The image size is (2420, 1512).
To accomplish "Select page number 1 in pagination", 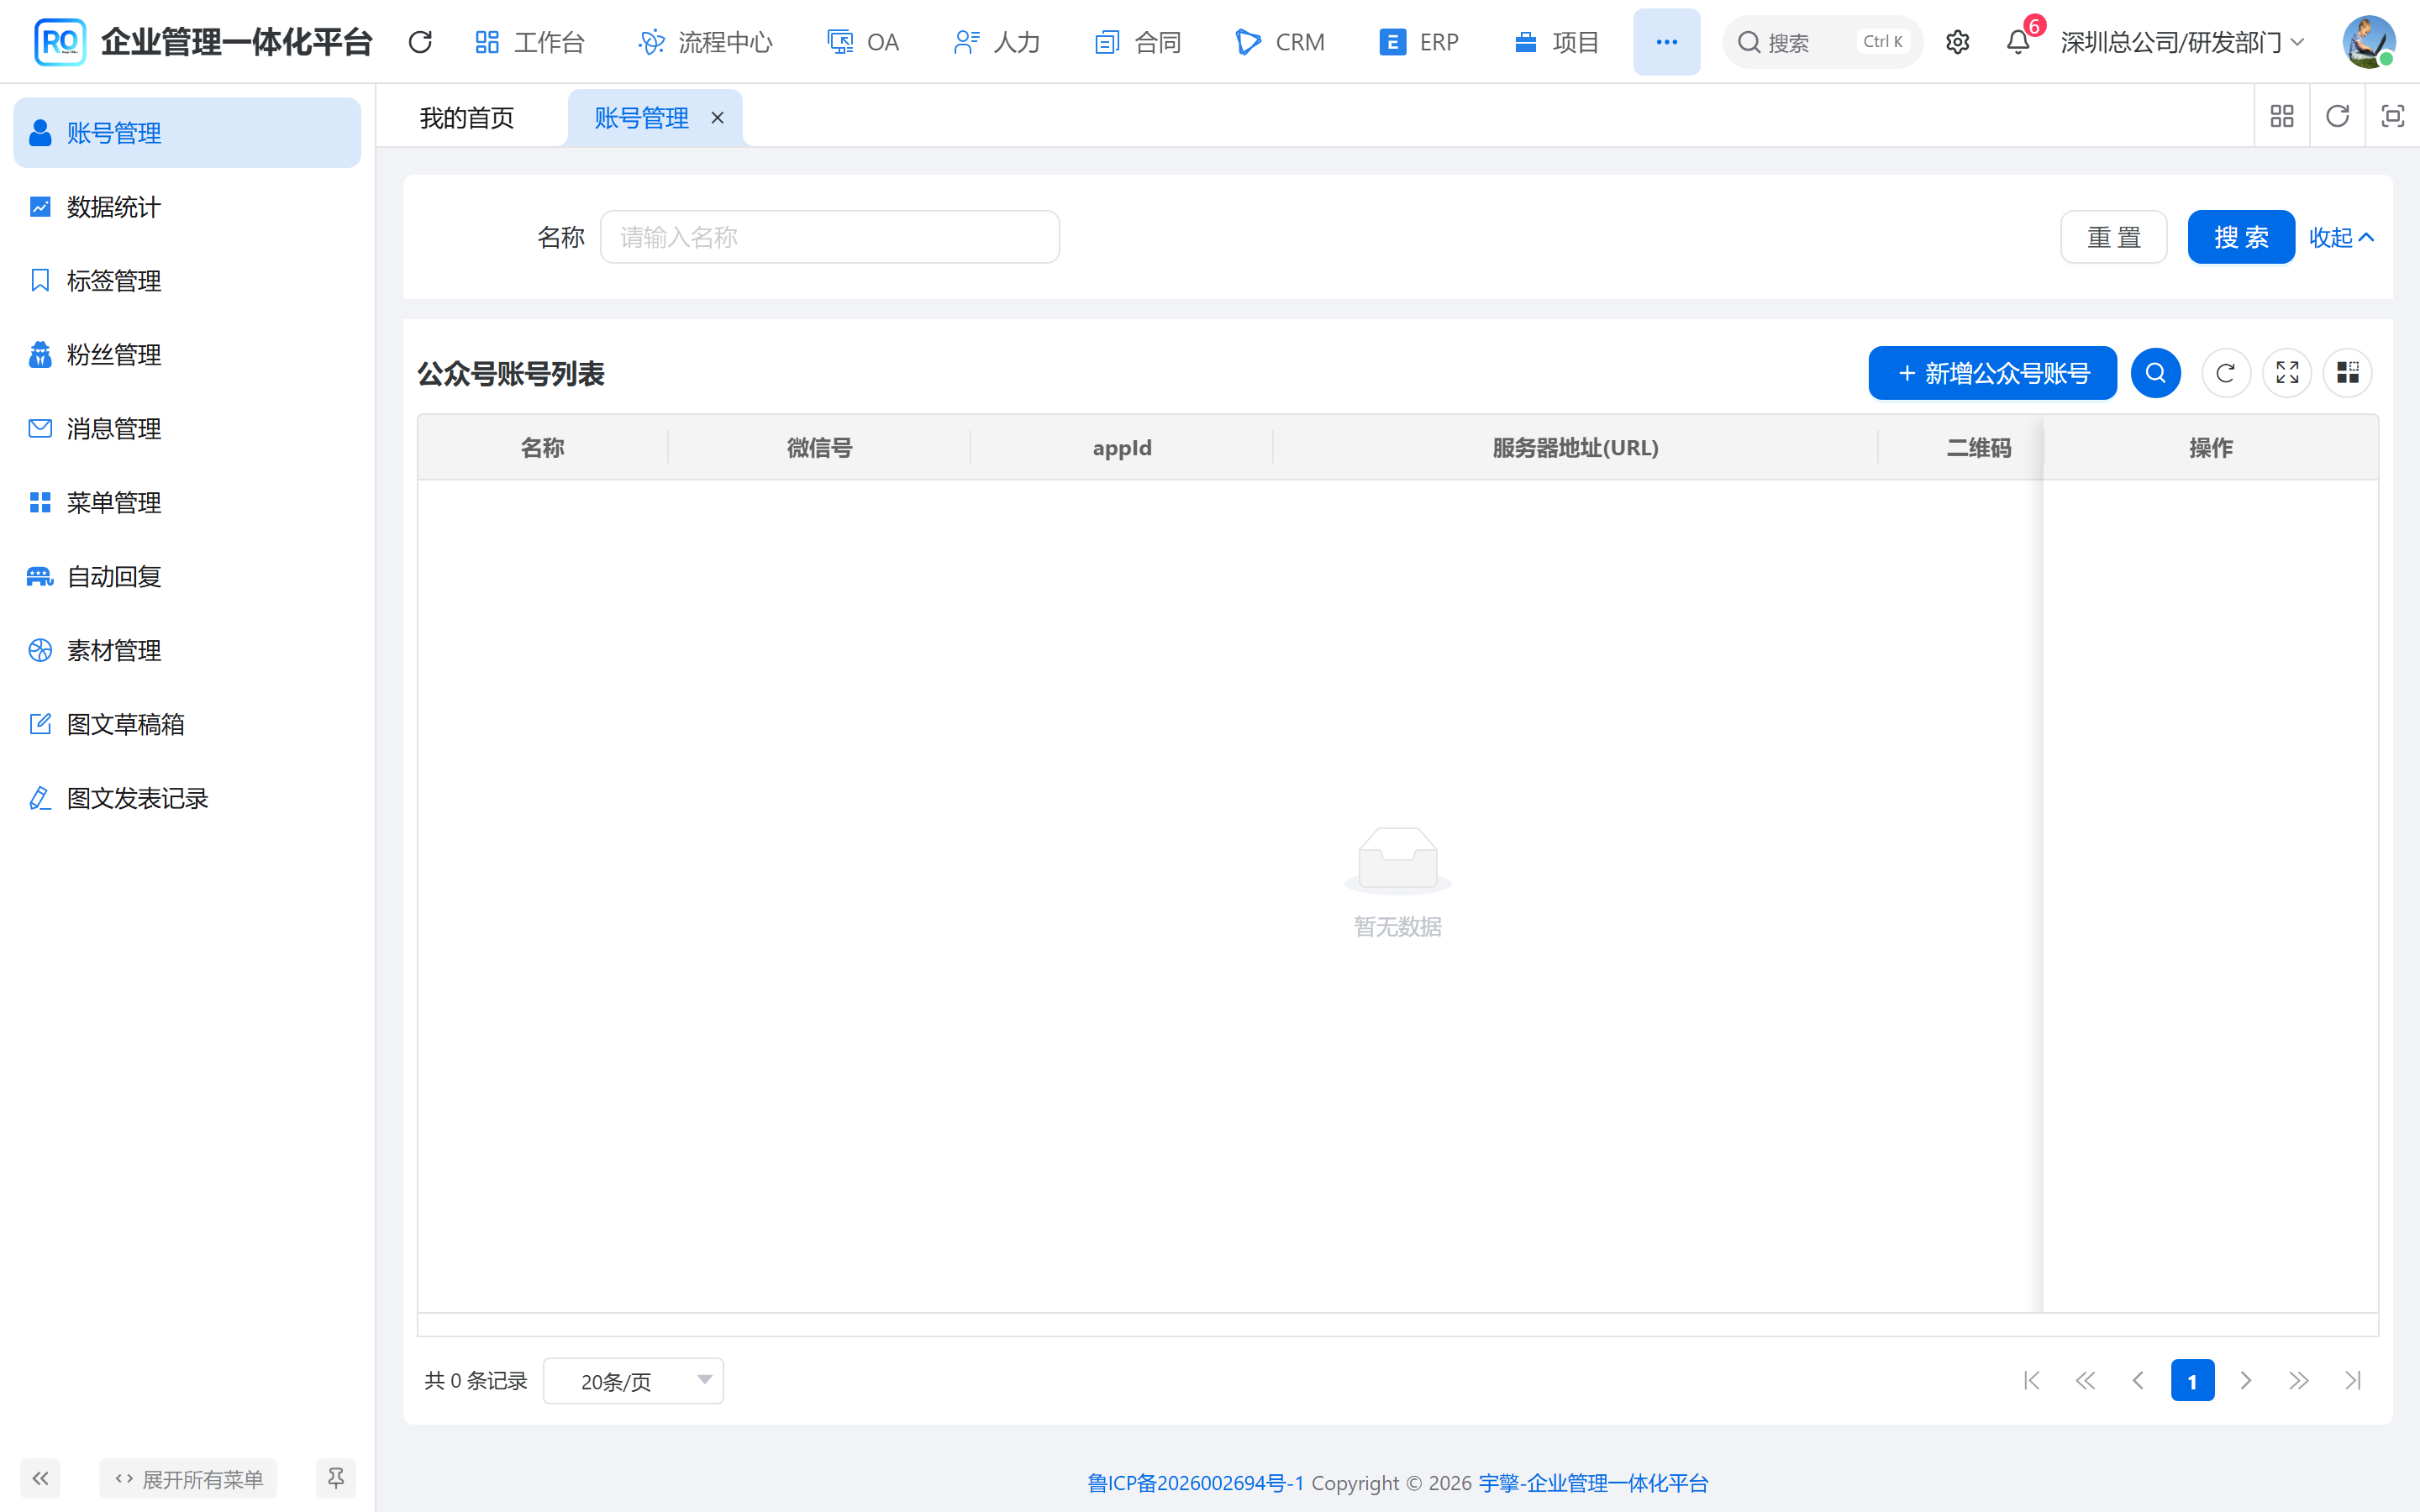I will 2192,1381.
